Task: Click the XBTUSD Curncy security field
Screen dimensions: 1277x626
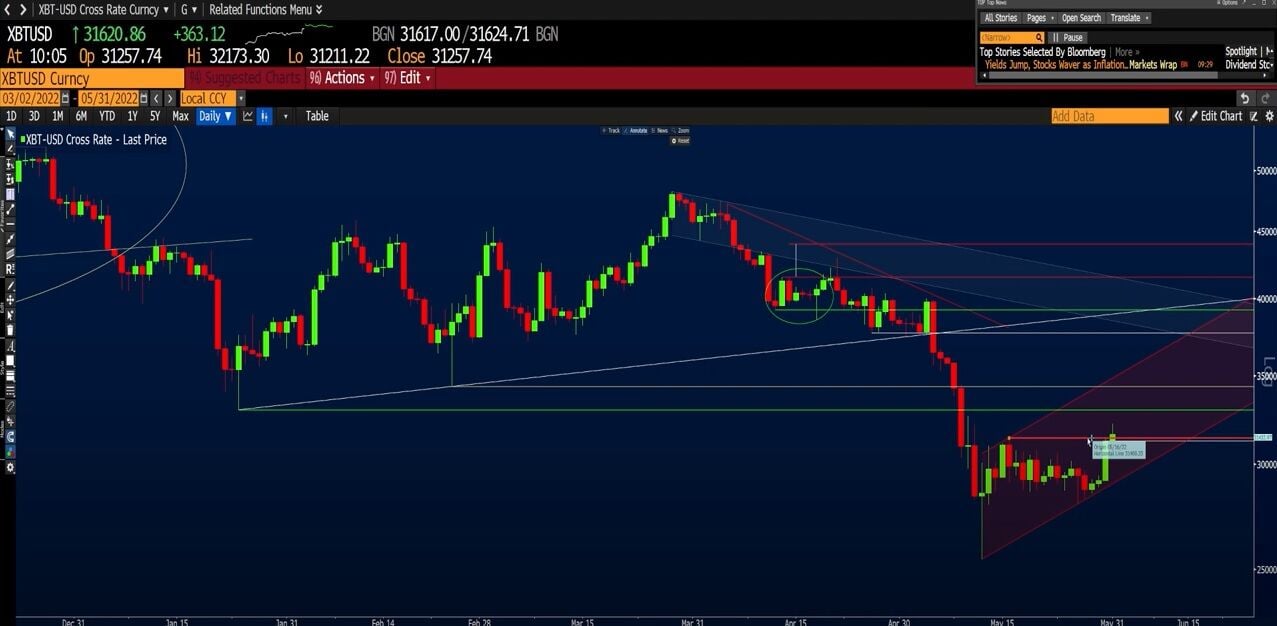Action: [x=92, y=78]
